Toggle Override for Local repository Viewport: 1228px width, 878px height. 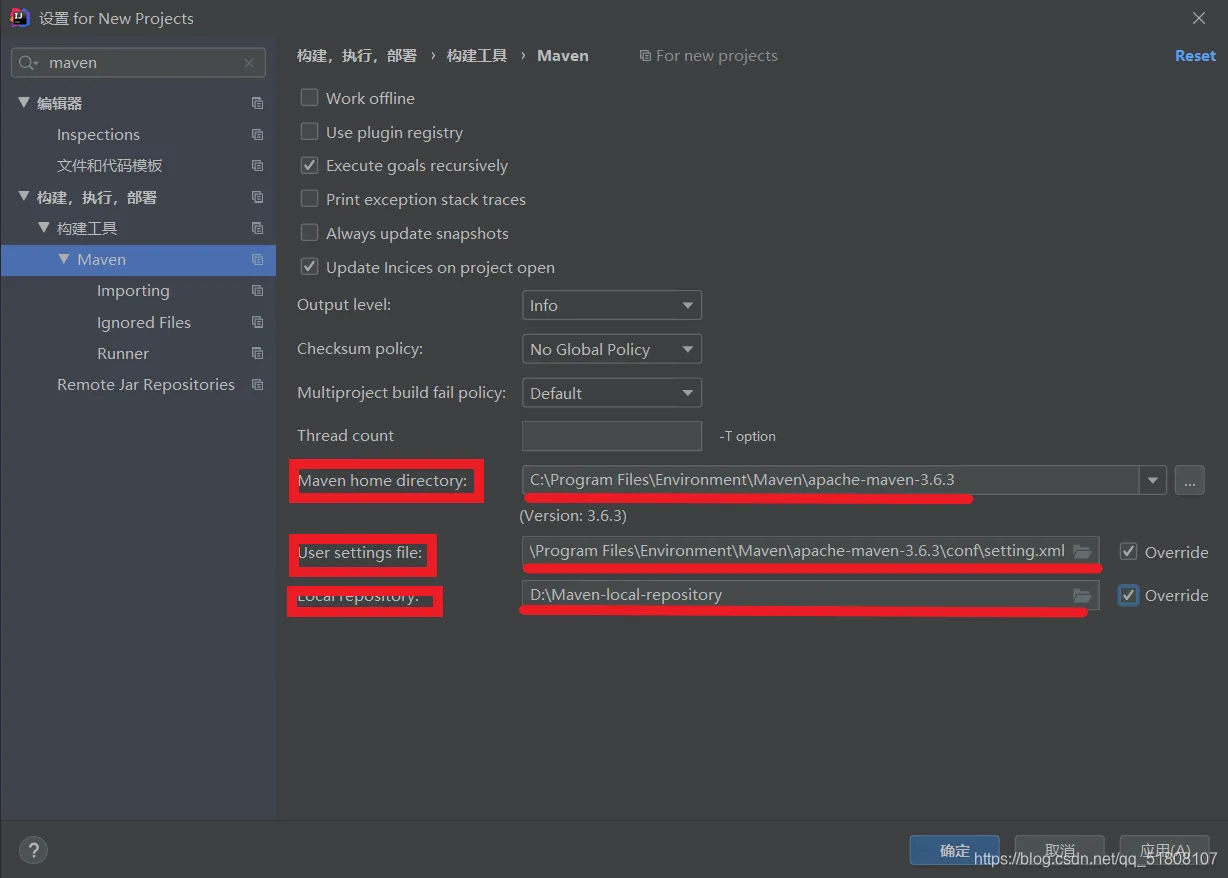point(1129,595)
